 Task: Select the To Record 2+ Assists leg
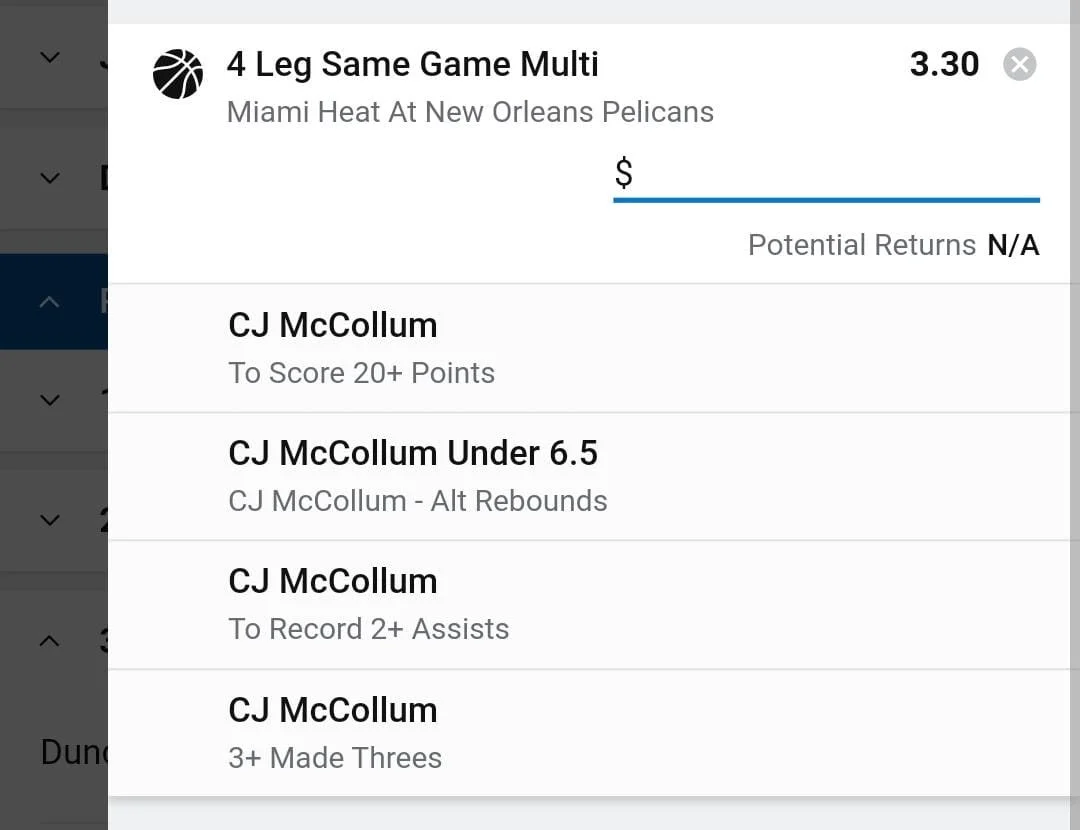(368, 629)
